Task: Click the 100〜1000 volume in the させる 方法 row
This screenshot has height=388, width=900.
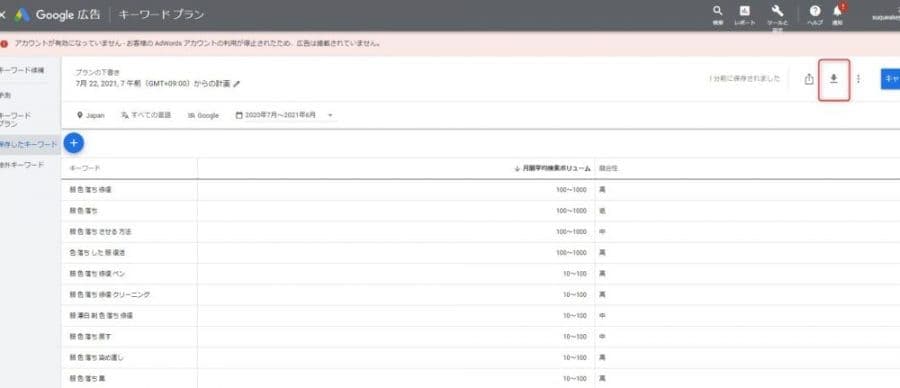Action: point(571,232)
